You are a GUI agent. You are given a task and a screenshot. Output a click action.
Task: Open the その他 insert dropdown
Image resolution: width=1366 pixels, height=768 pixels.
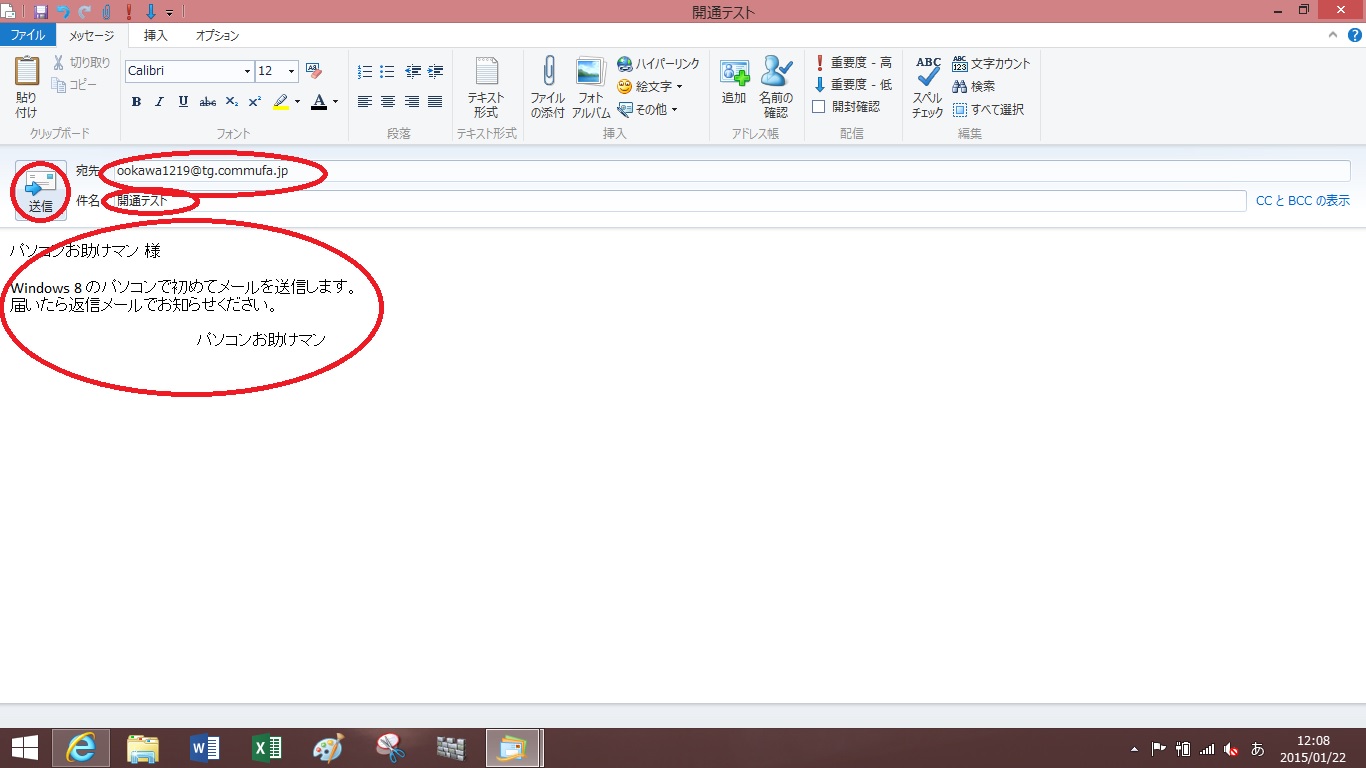[x=647, y=109]
